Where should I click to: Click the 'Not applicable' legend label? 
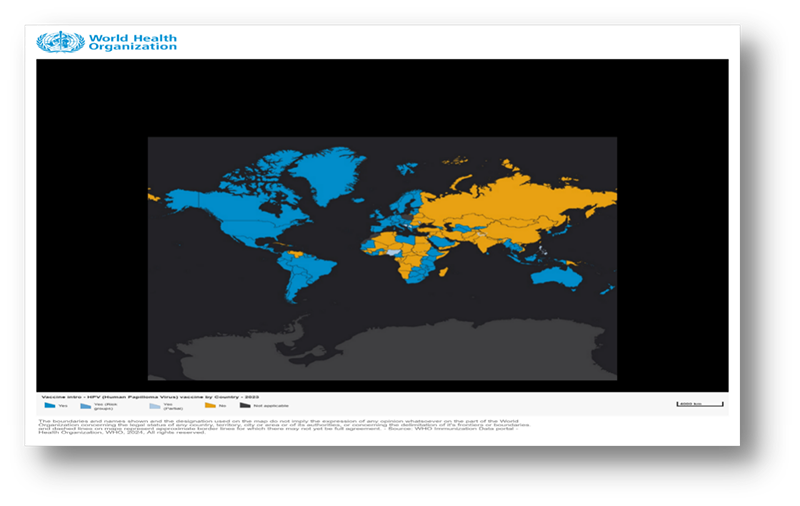tap(271, 406)
